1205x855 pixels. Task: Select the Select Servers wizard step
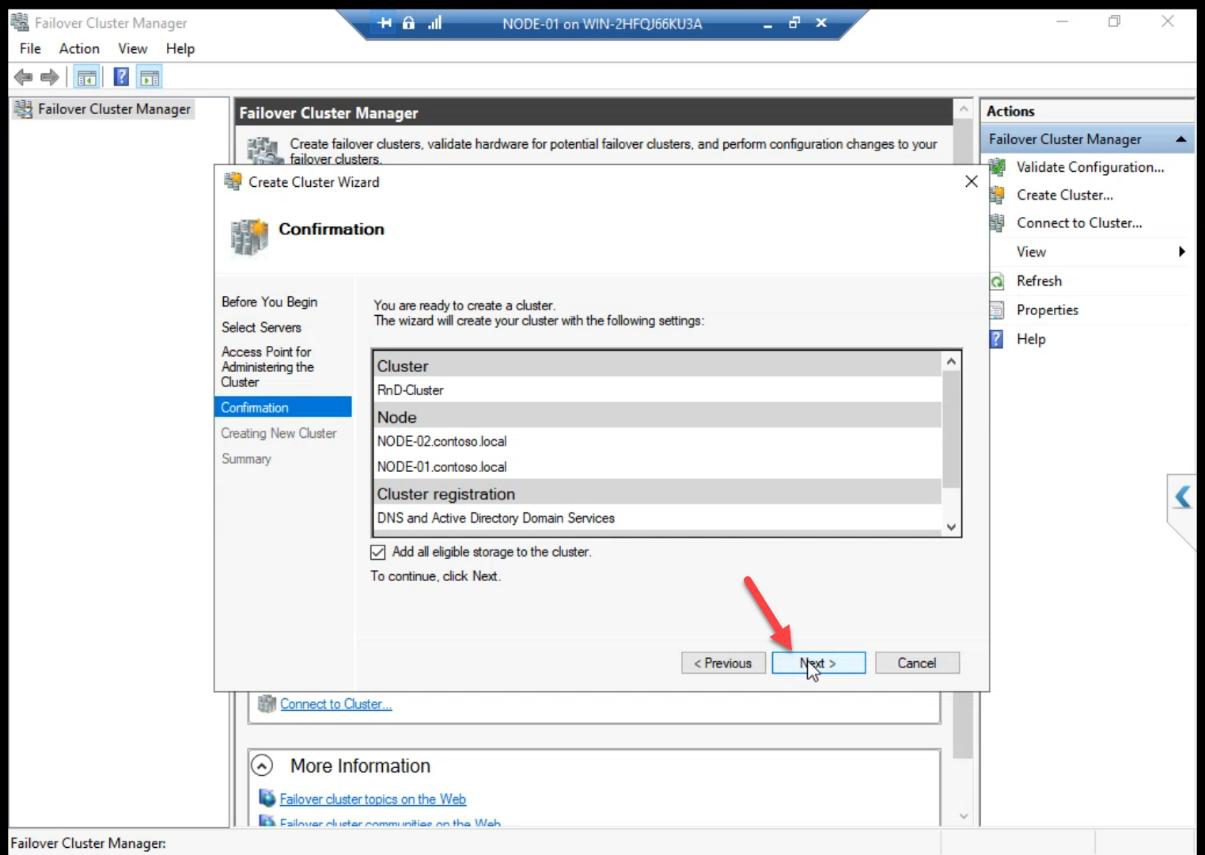(x=261, y=327)
